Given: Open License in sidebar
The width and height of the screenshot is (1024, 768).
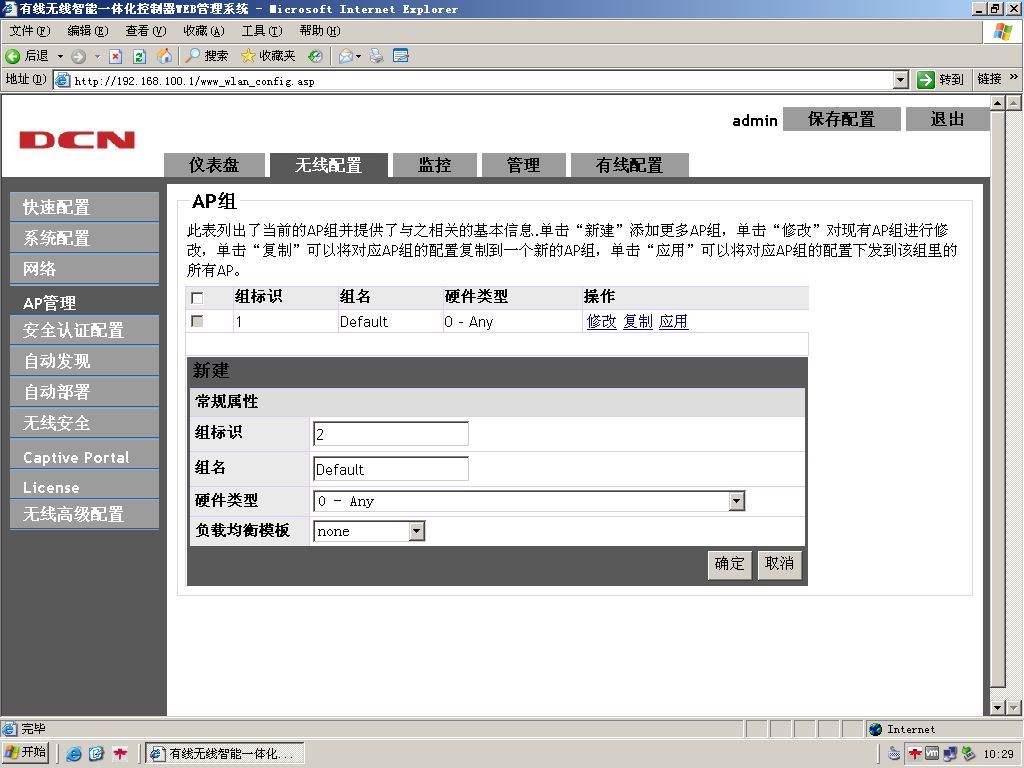Looking at the screenshot, I should (84, 487).
